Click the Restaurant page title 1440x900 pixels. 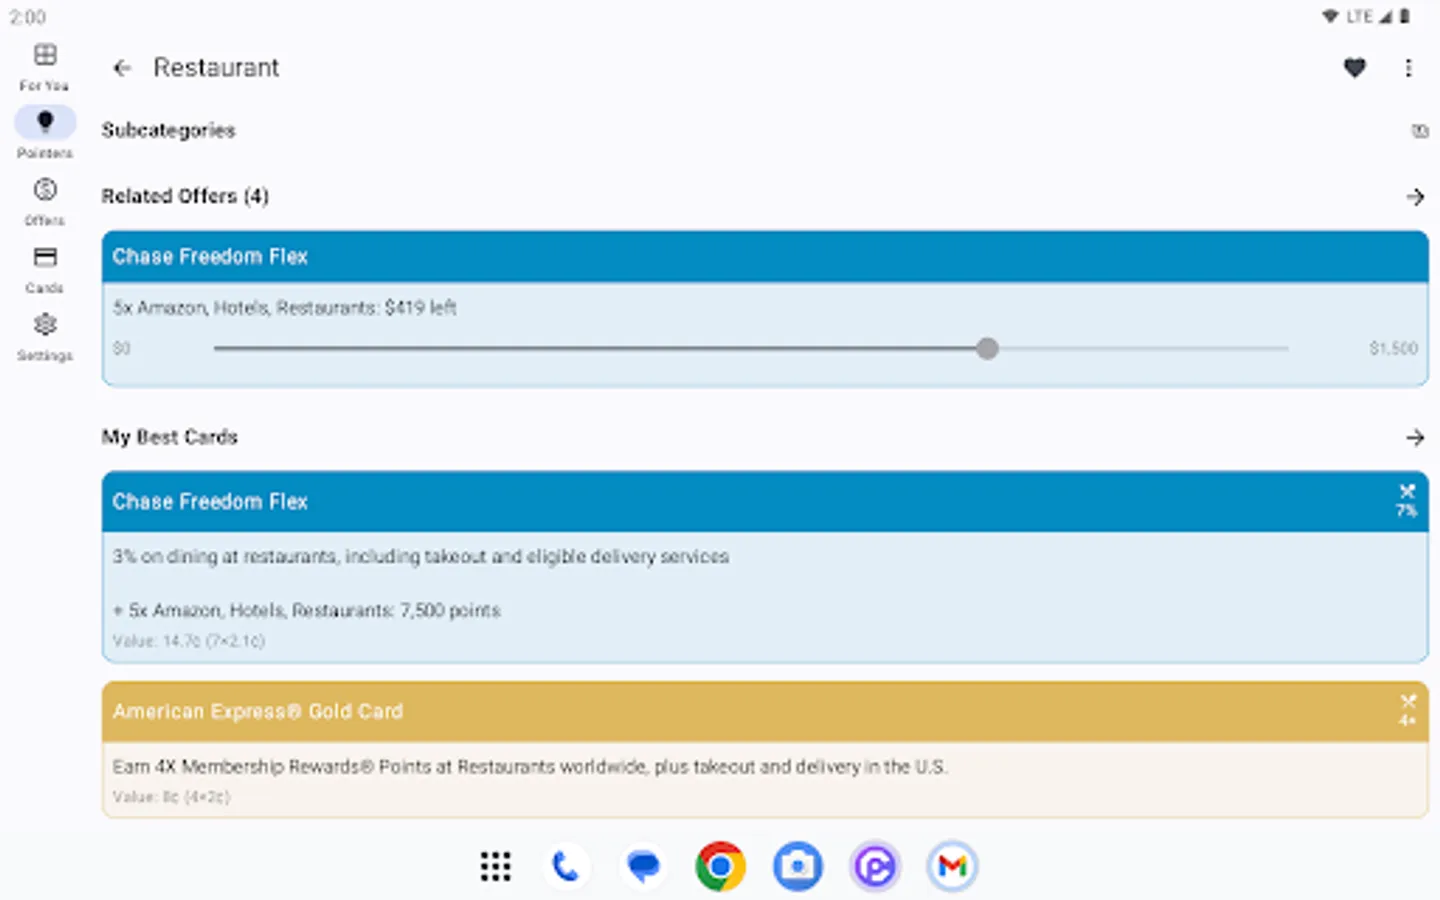216,68
